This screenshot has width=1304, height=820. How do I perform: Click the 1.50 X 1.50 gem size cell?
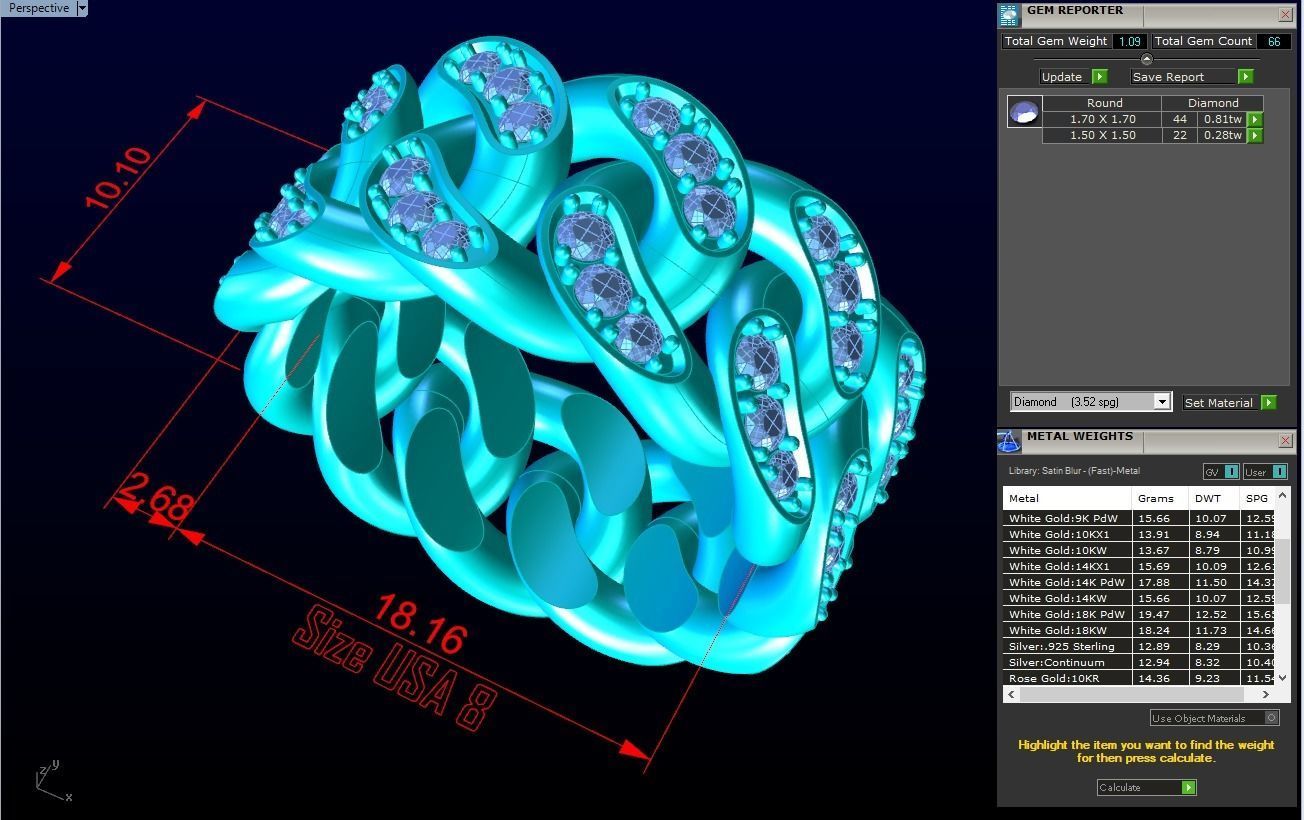pyautogui.click(x=1102, y=135)
